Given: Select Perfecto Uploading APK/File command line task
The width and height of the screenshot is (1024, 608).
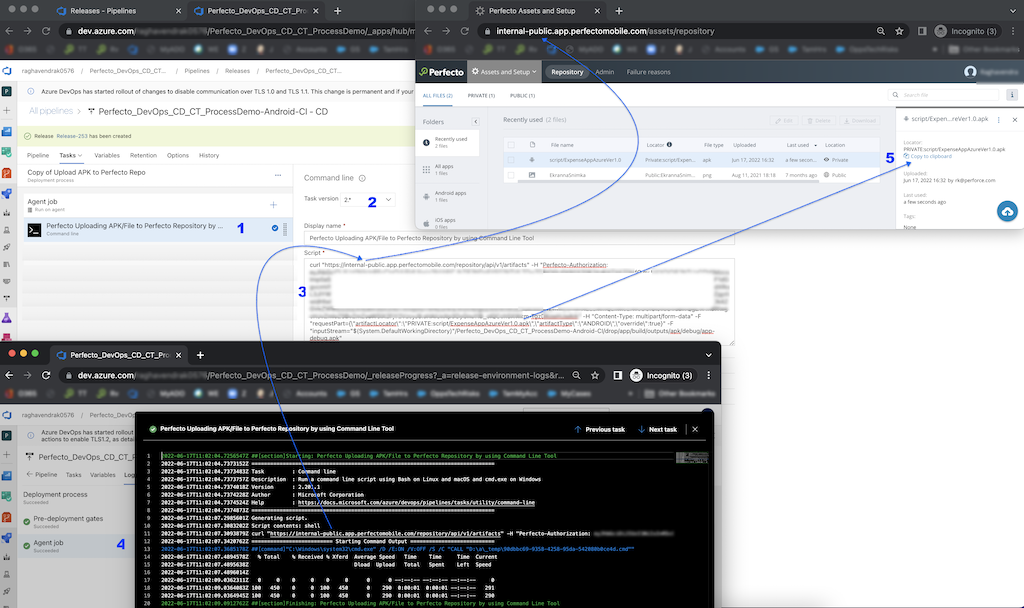Looking at the screenshot, I should pos(157,229).
